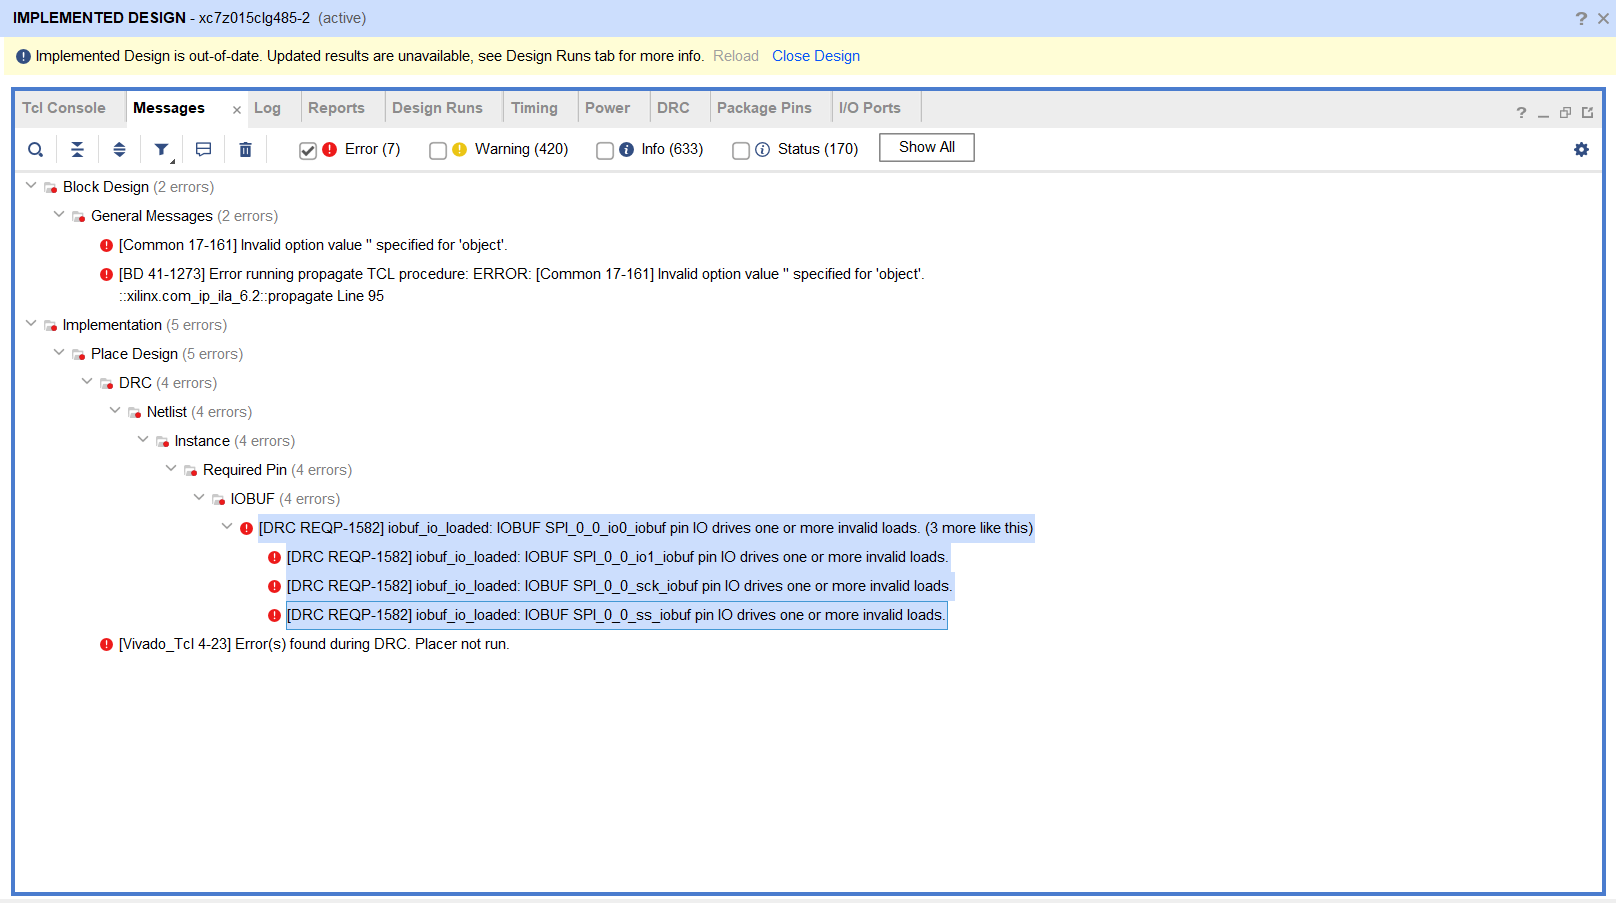Click the Close Design link
Screen dimensions: 1616x903
point(815,56)
